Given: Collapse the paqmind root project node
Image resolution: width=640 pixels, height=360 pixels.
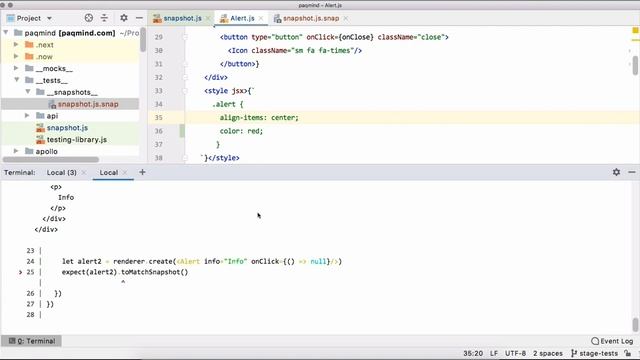Looking at the screenshot, I should [6, 33].
